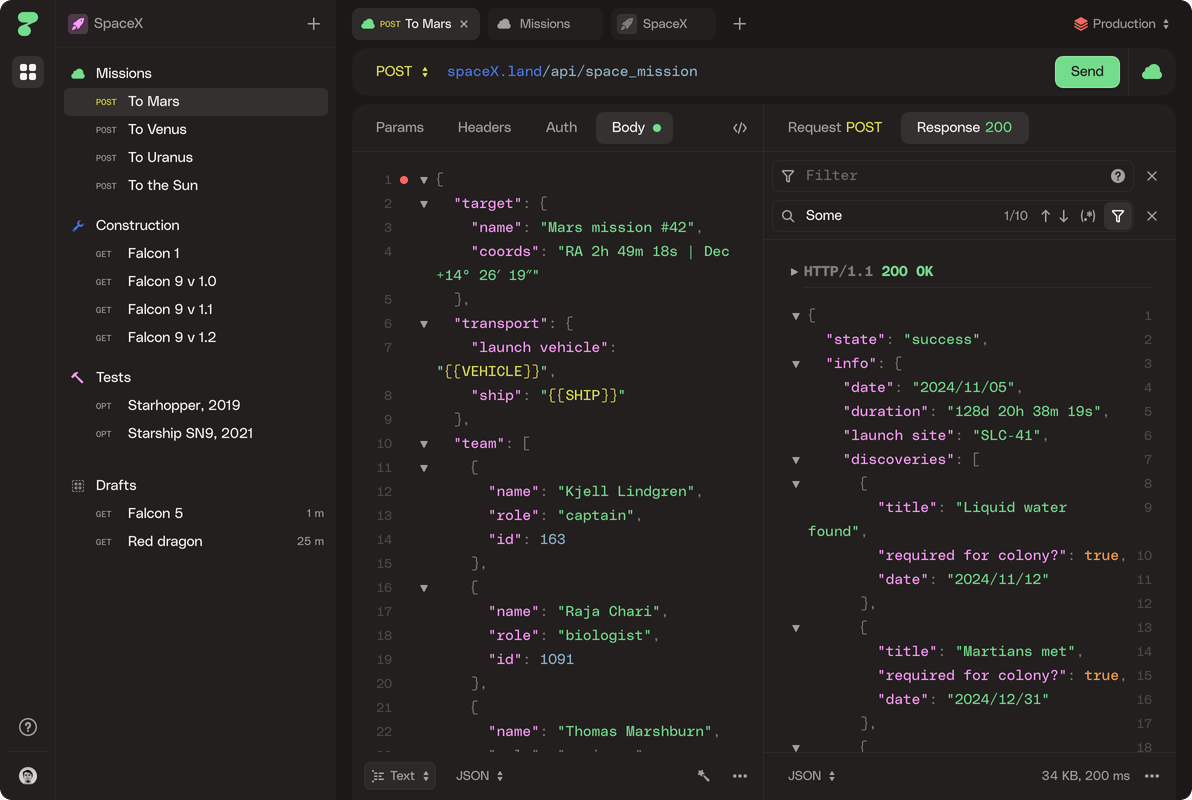This screenshot has height=800, width=1192.
Task: Collapse the discoveries array in the response
Action: point(795,459)
